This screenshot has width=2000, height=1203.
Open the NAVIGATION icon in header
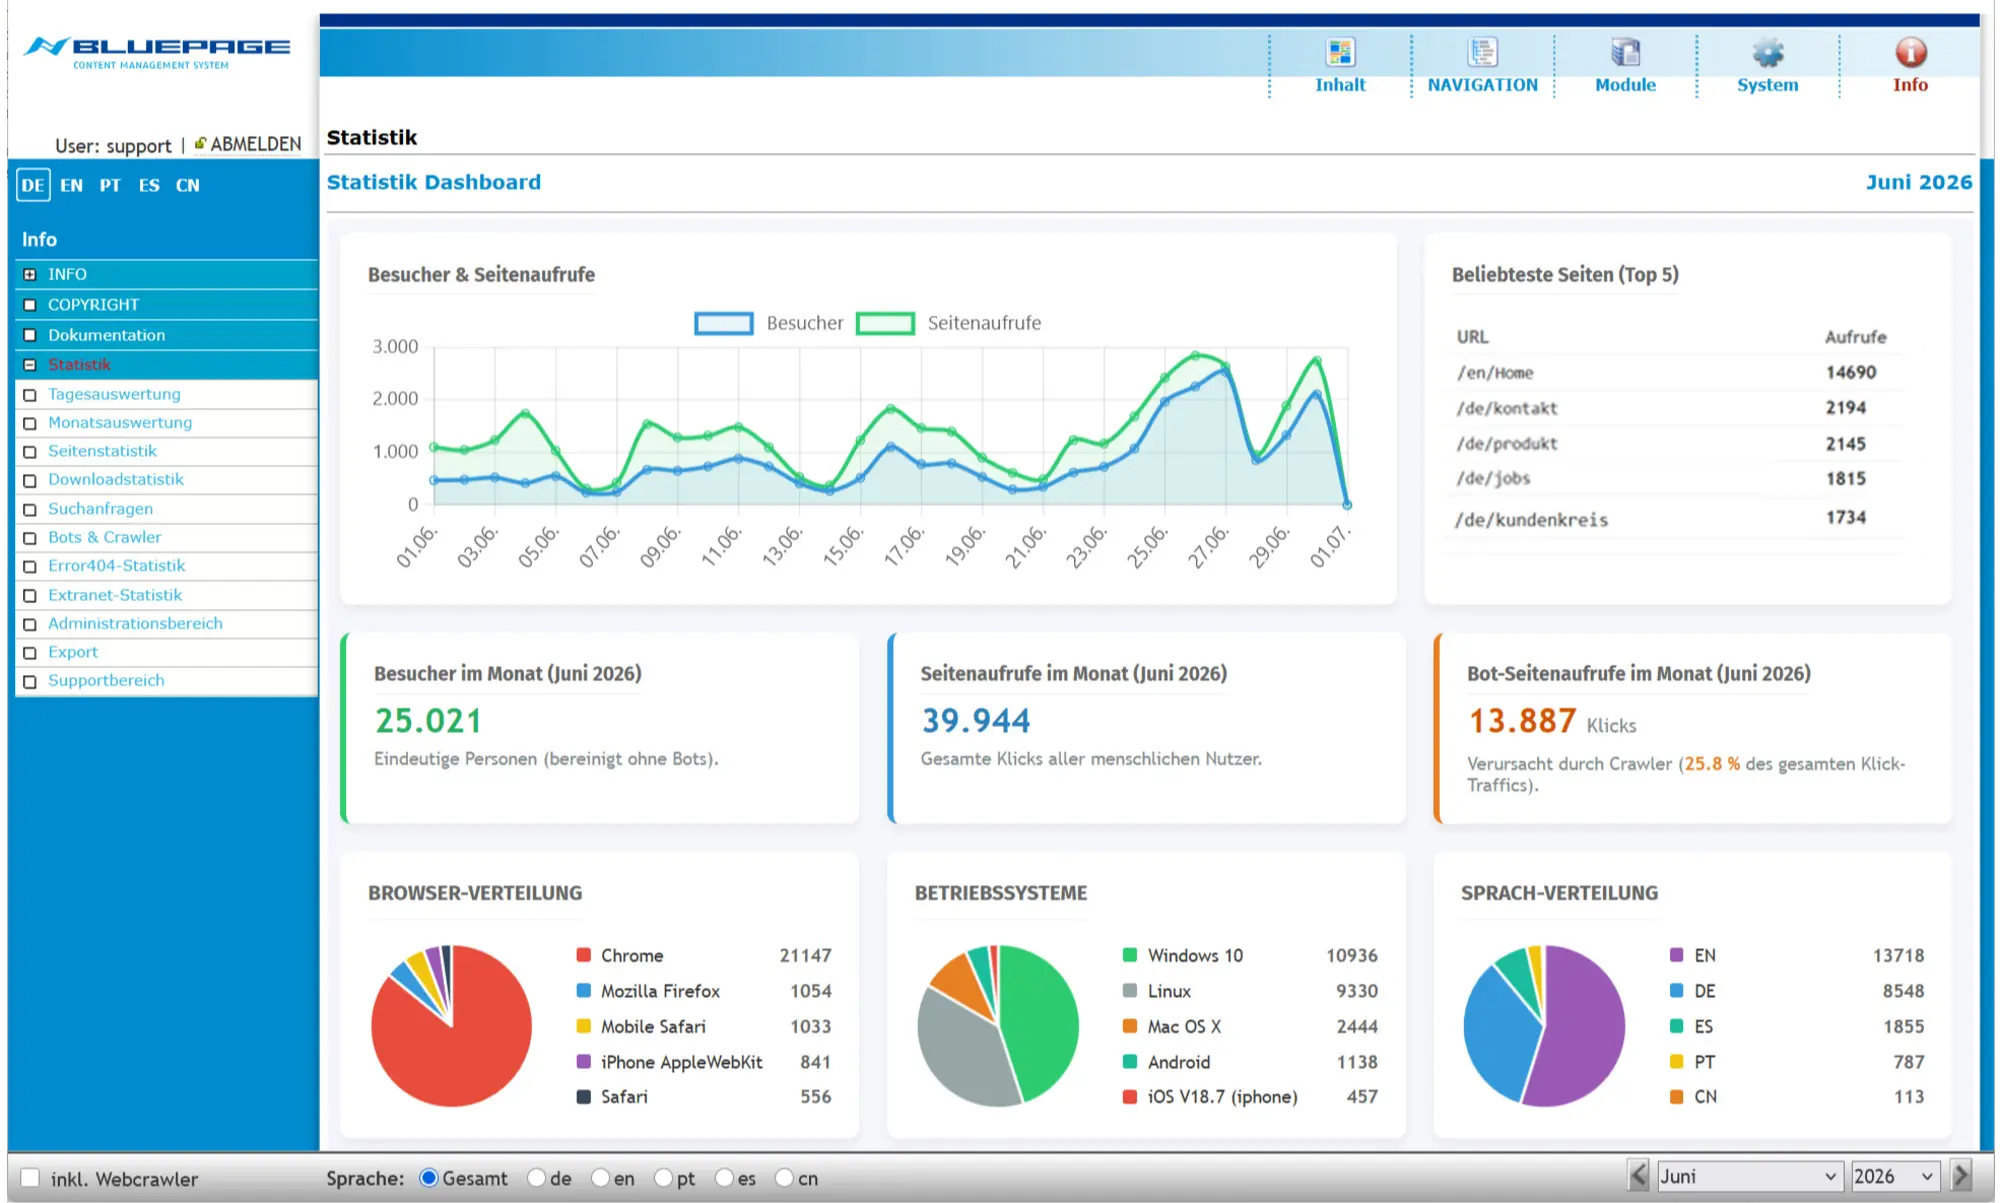point(1482,52)
